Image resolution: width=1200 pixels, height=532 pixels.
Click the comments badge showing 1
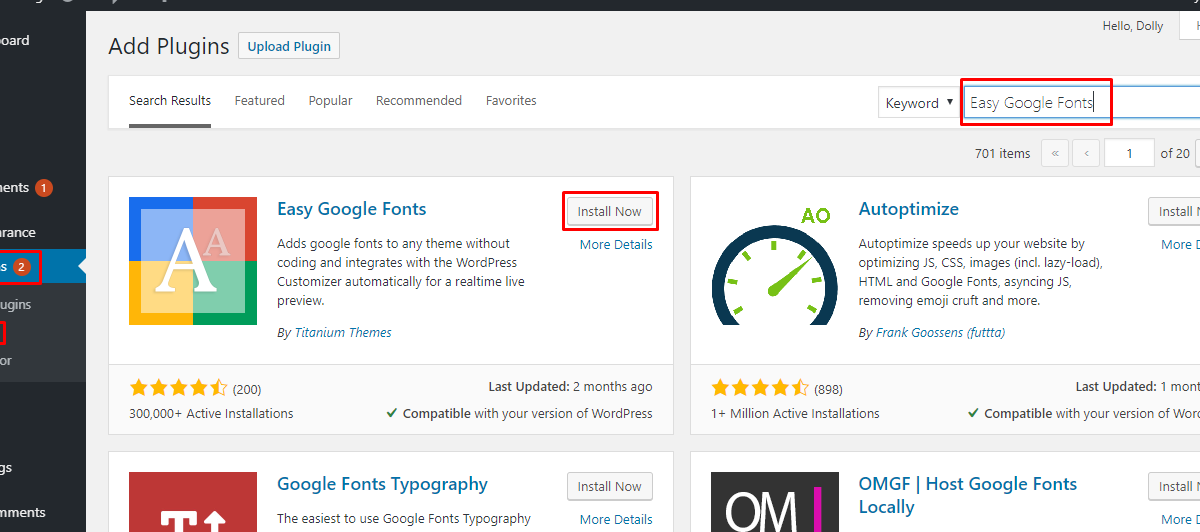tap(43, 188)
